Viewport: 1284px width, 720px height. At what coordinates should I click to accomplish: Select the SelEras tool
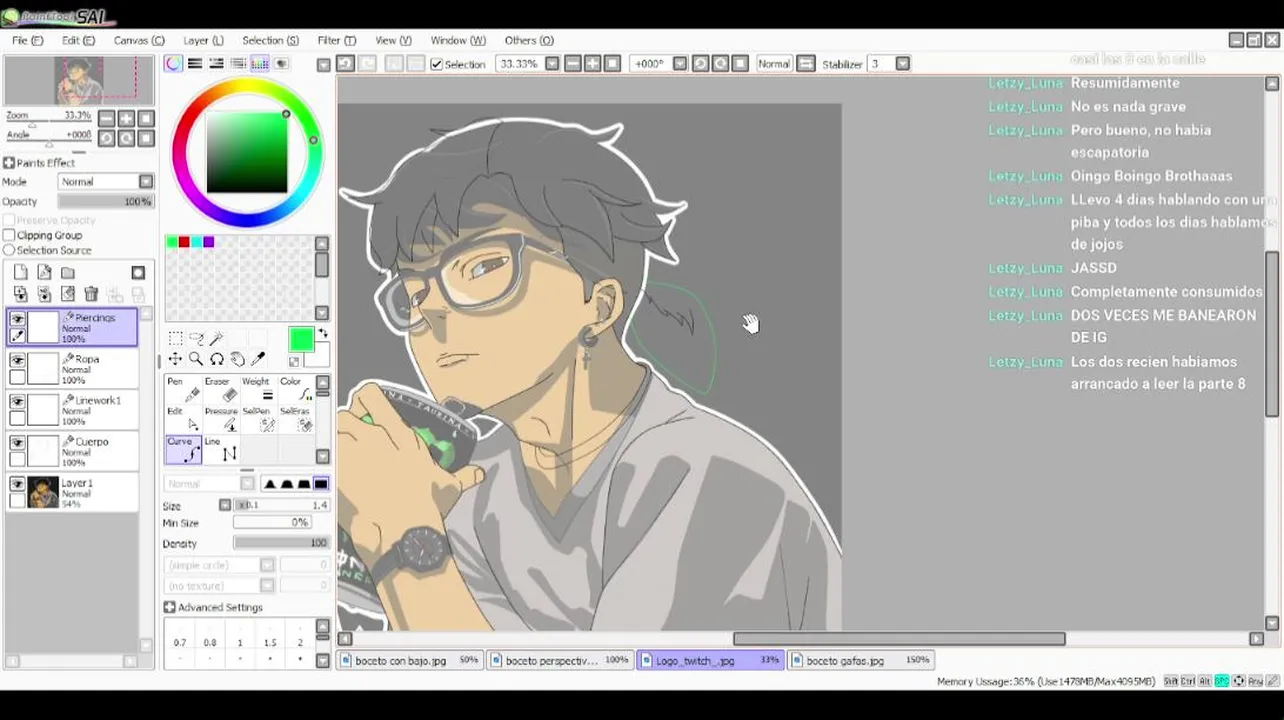(x=295, y=420)
